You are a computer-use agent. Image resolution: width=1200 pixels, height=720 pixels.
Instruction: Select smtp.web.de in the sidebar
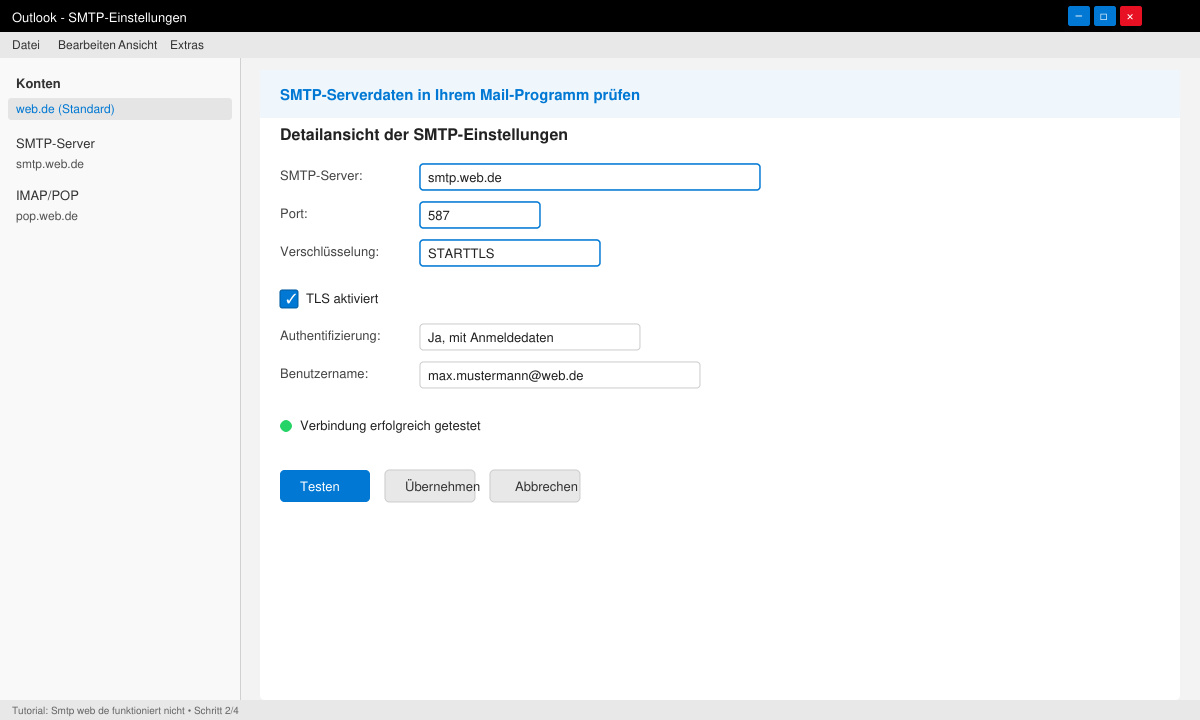pyautogui.click(x=50, y=164)
